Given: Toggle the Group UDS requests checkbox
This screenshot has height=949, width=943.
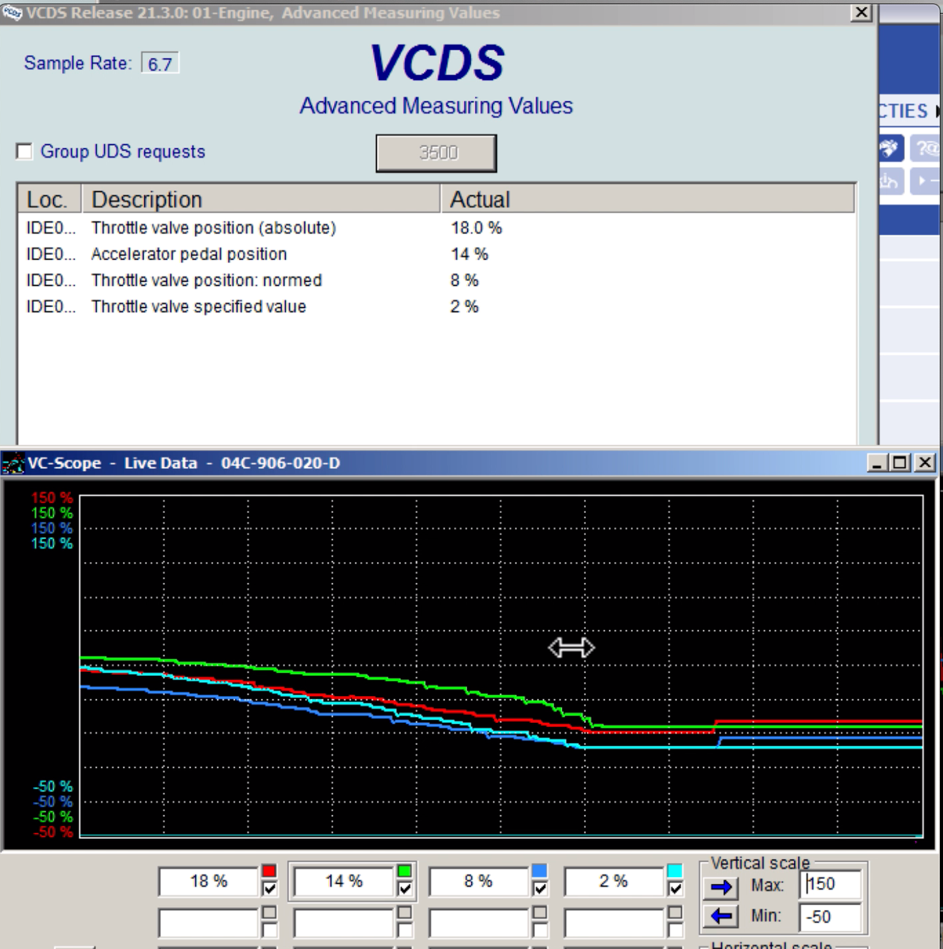Looking at the screenshot, I should [x=24, y=151].
